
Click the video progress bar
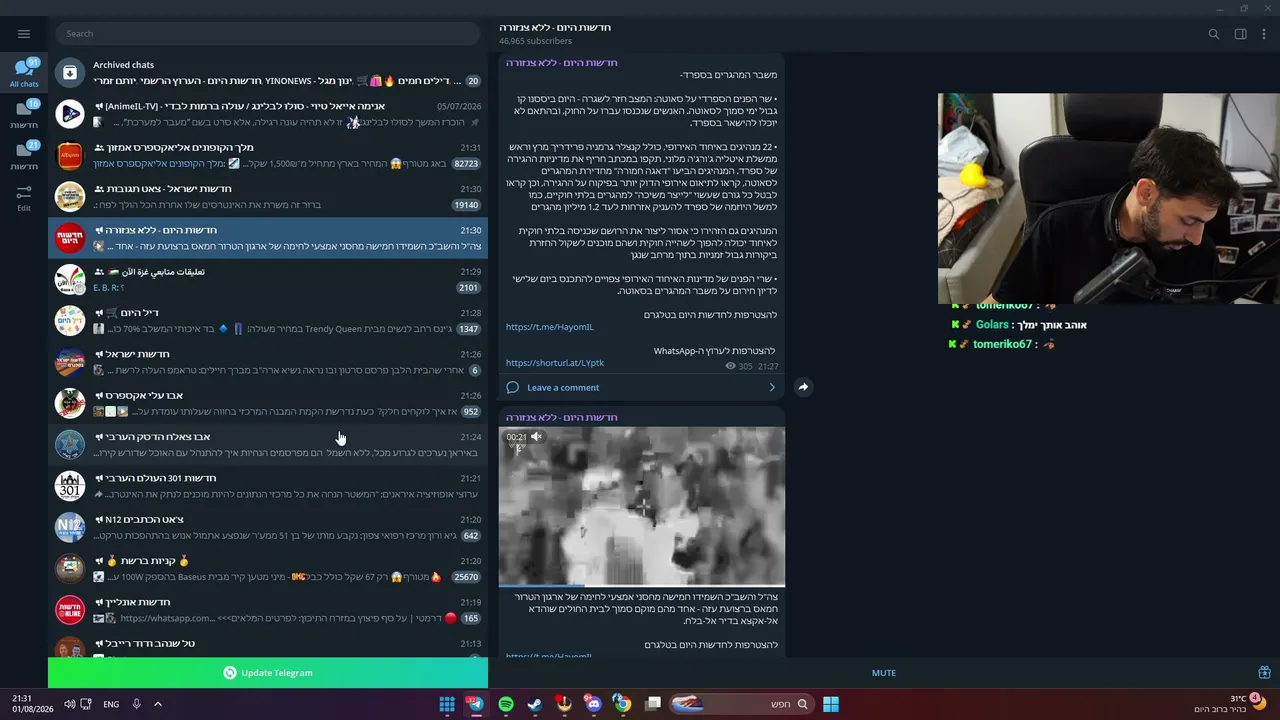642,586
